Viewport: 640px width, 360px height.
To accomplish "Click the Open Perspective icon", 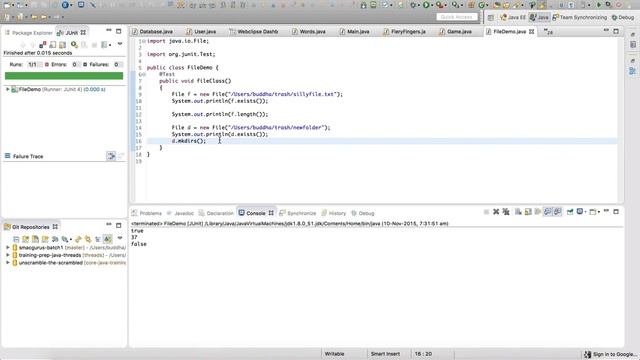I will click(x=491, y=17).
